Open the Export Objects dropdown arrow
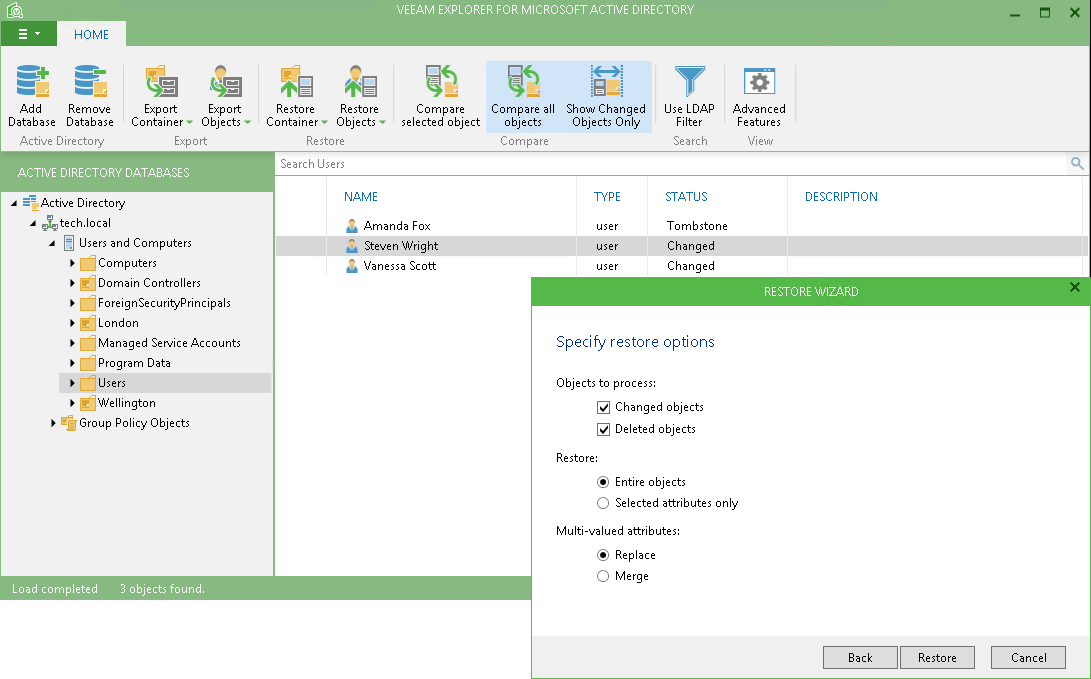Screen dimensions: 1091x679 click(x=247, y=122)
